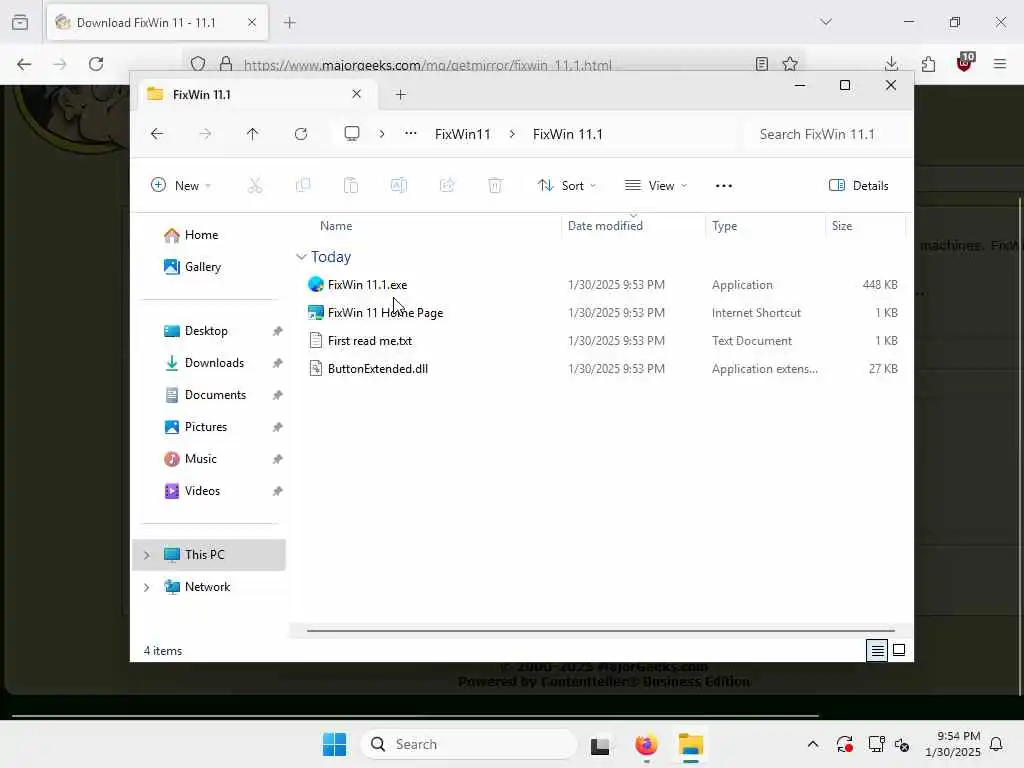The image size is (1024, 768).
Task: Go up one folder level in Explorer
Action: [253, 134]
